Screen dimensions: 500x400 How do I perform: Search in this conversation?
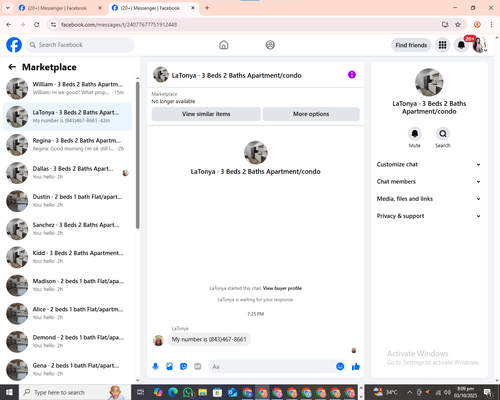pos(443,134)
